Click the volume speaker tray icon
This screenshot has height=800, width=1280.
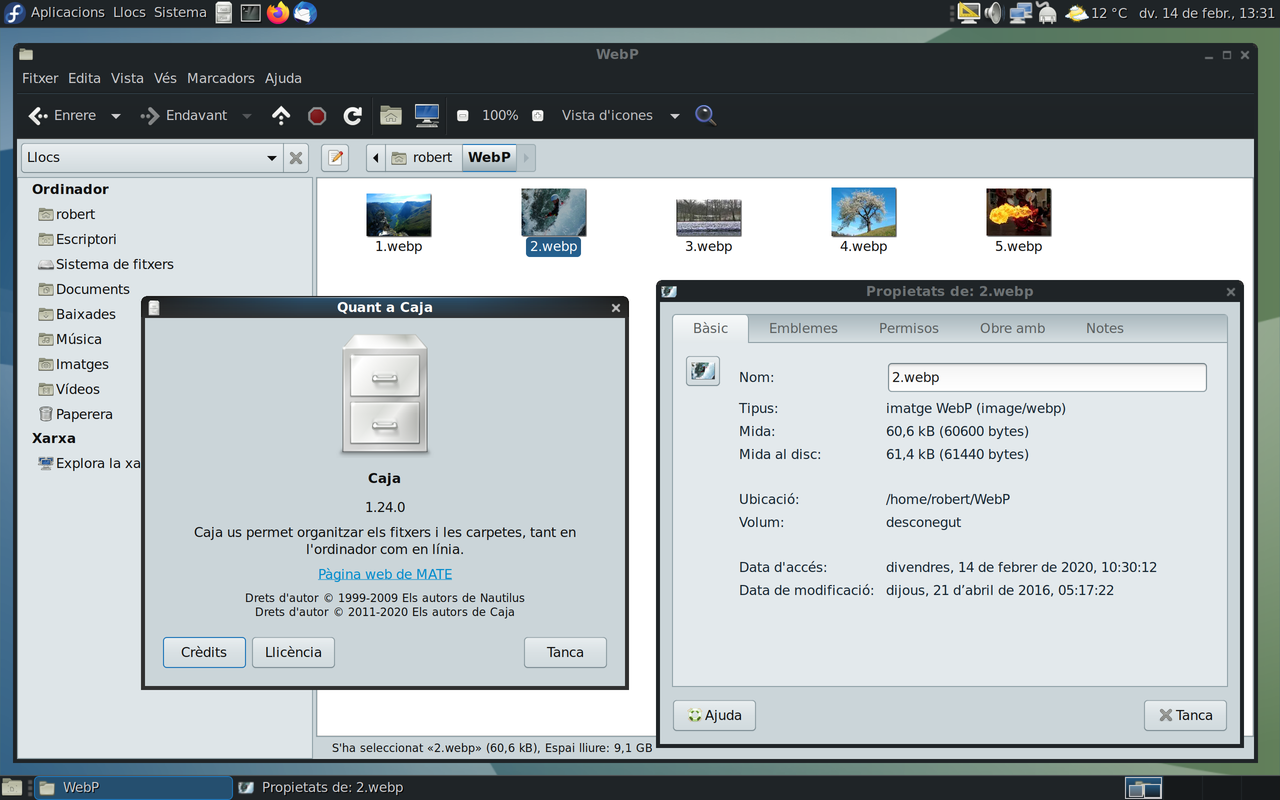pyautogui.click(x=993, y=13)
